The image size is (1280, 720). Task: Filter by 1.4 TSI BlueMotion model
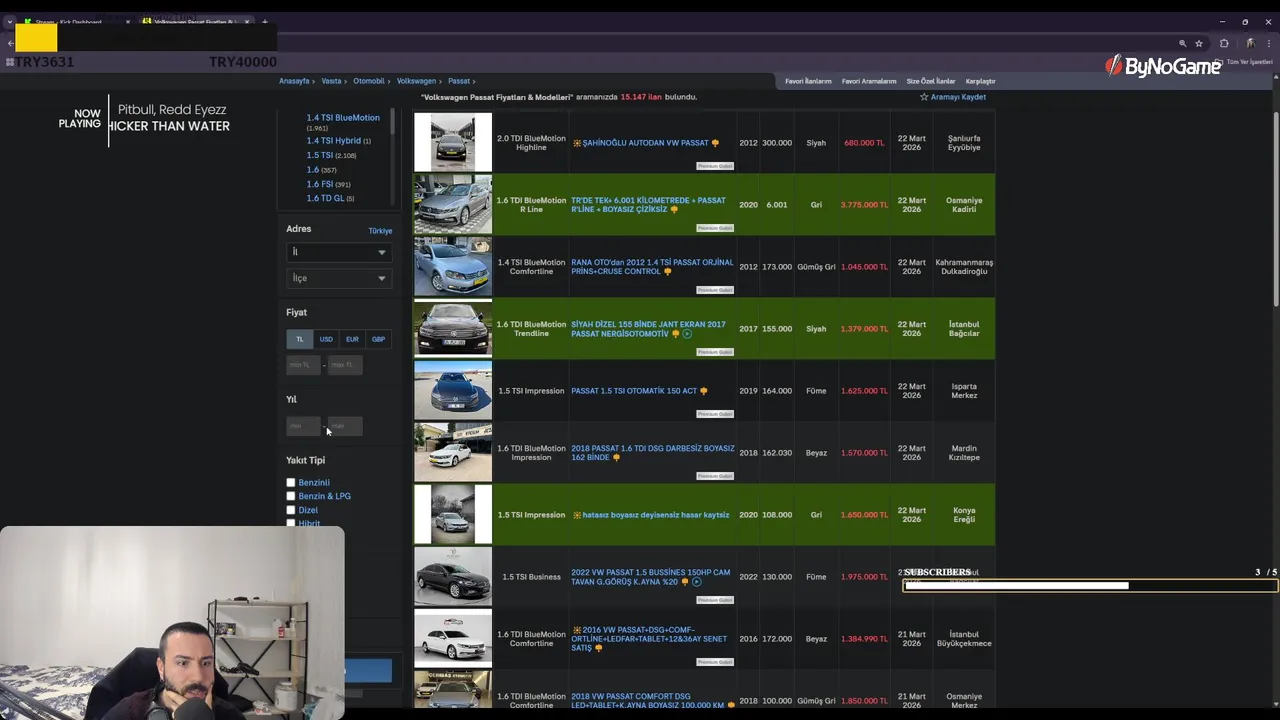pos(343,118)
